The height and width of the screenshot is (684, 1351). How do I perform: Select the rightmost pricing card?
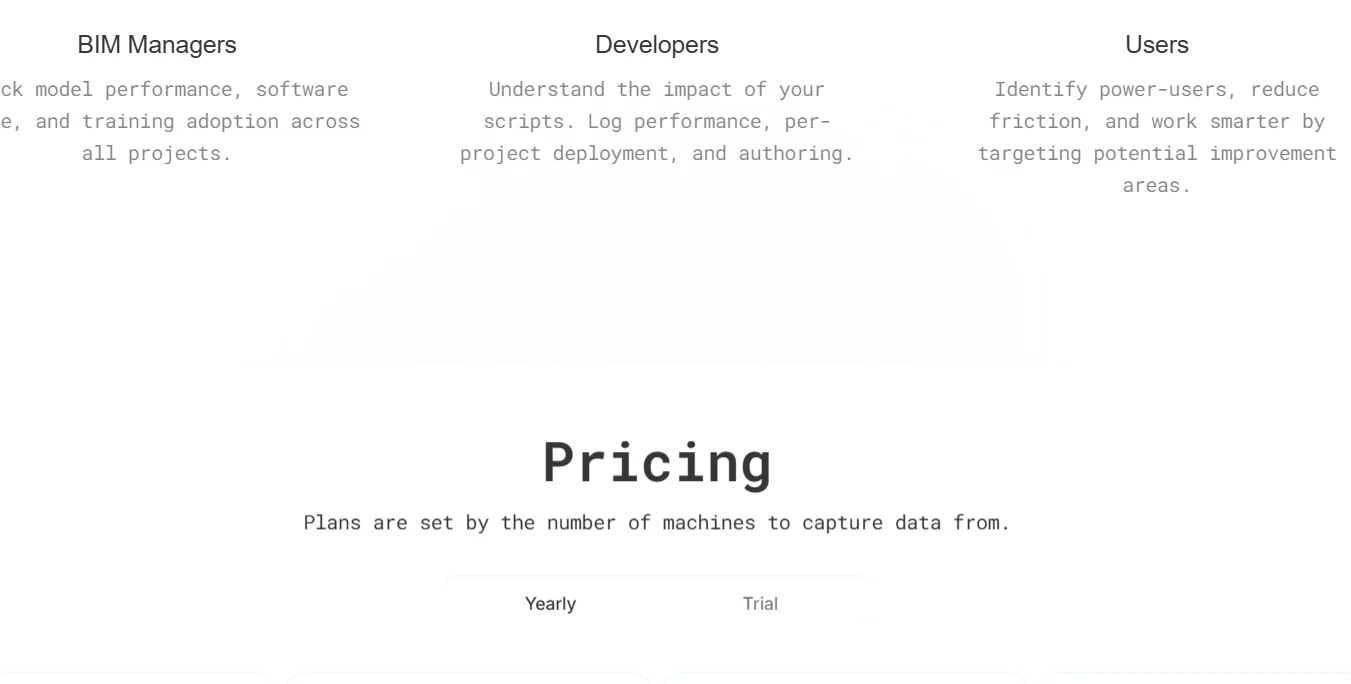(x=1195, y=678)
